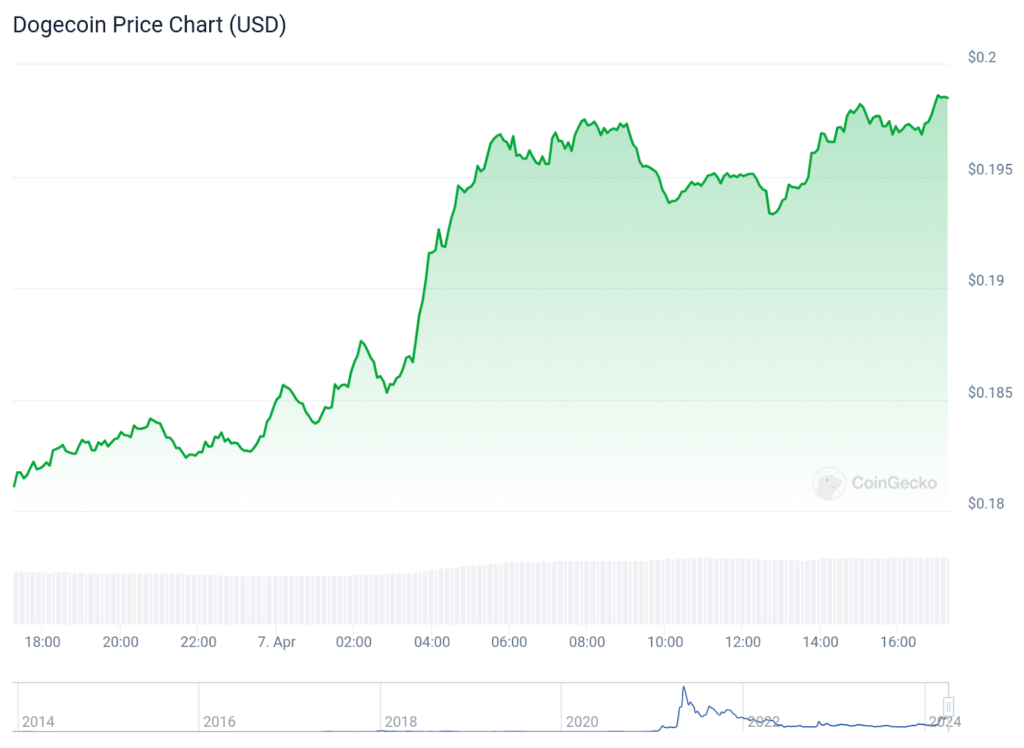Click the CoinGecko gecko logo watermark

[x=829, y=484]
